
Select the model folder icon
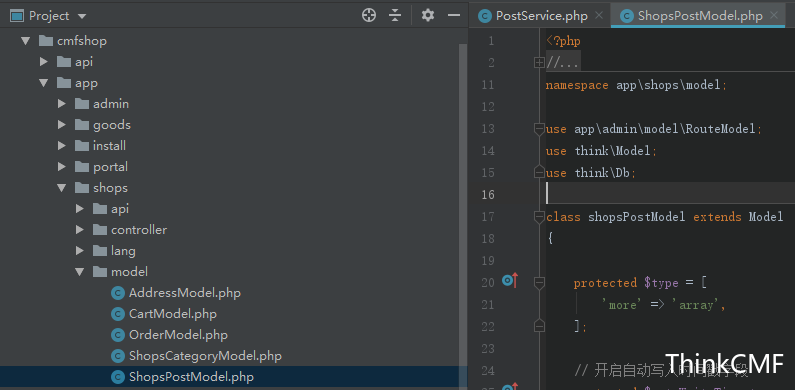[x=100, y=272]
